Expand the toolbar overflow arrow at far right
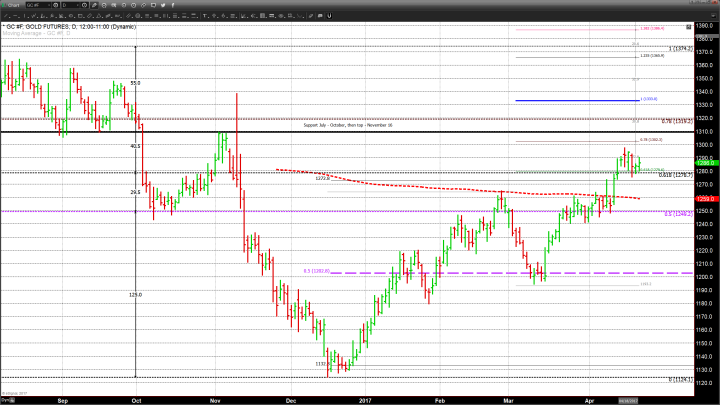This screenshot has width=720, height=405. pos(714,16)
